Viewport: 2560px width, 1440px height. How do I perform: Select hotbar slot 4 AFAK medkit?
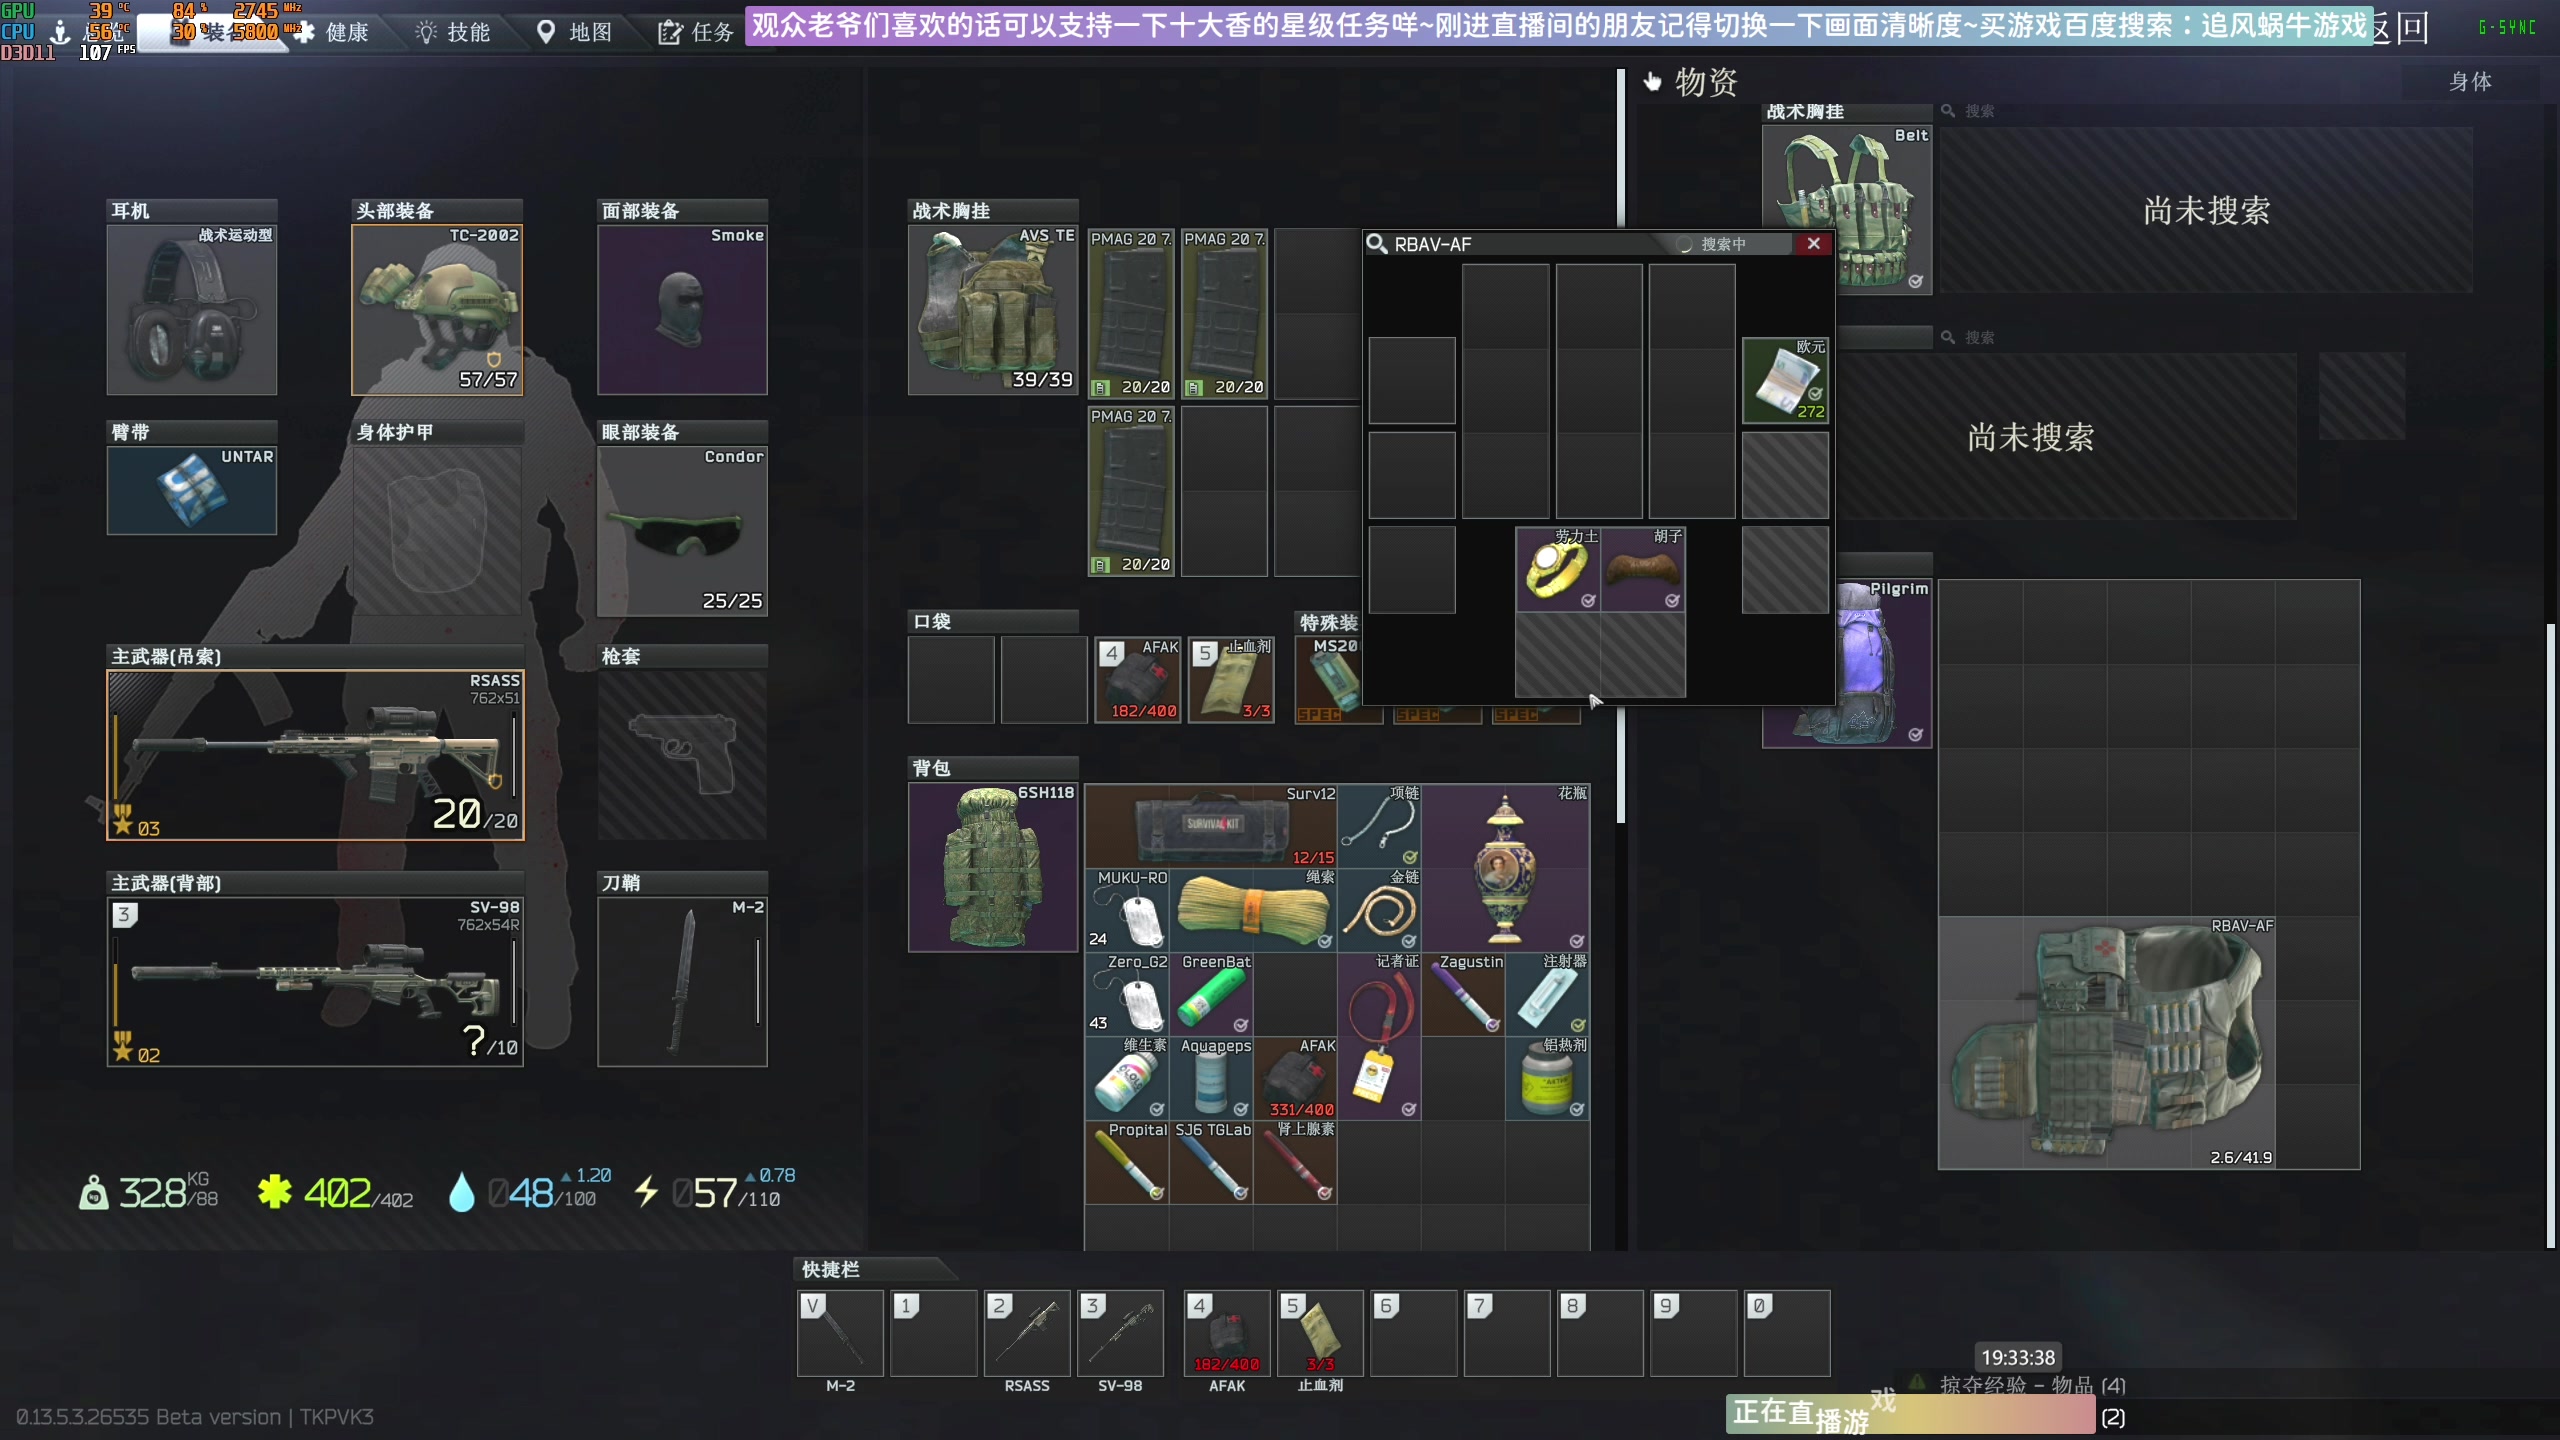1226,1333
